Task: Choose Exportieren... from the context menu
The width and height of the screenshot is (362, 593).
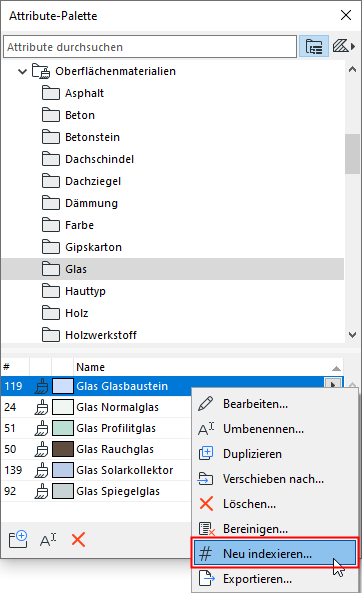Action: pyautogui.click(x=275, y=579)
